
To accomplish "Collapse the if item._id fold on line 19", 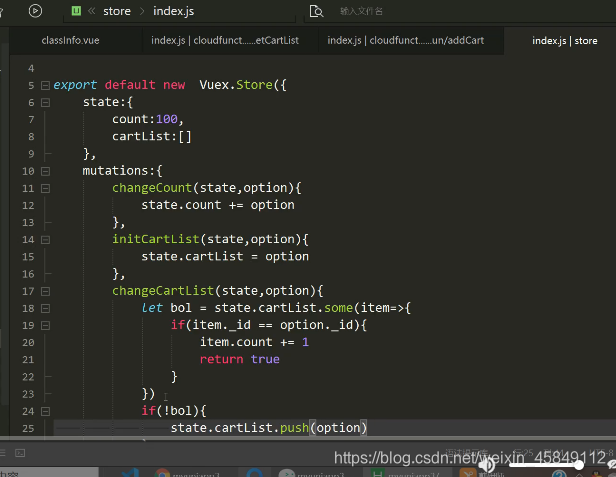I will 46,325.
